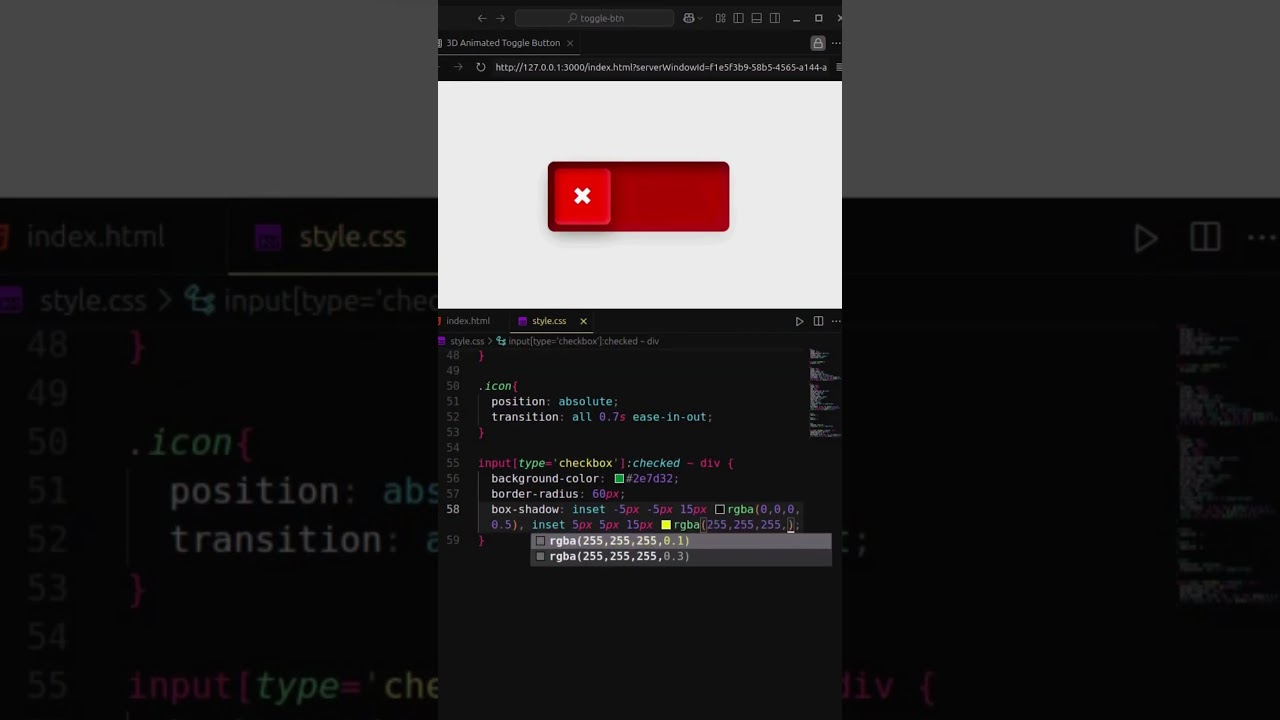Open the preview browser hamburger menu

point(838,67)
